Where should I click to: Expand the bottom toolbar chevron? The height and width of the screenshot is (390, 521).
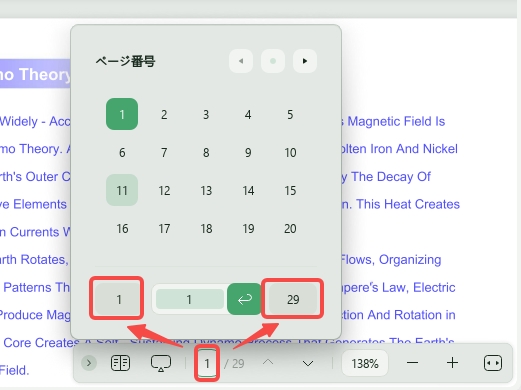[x=89, y=363]
